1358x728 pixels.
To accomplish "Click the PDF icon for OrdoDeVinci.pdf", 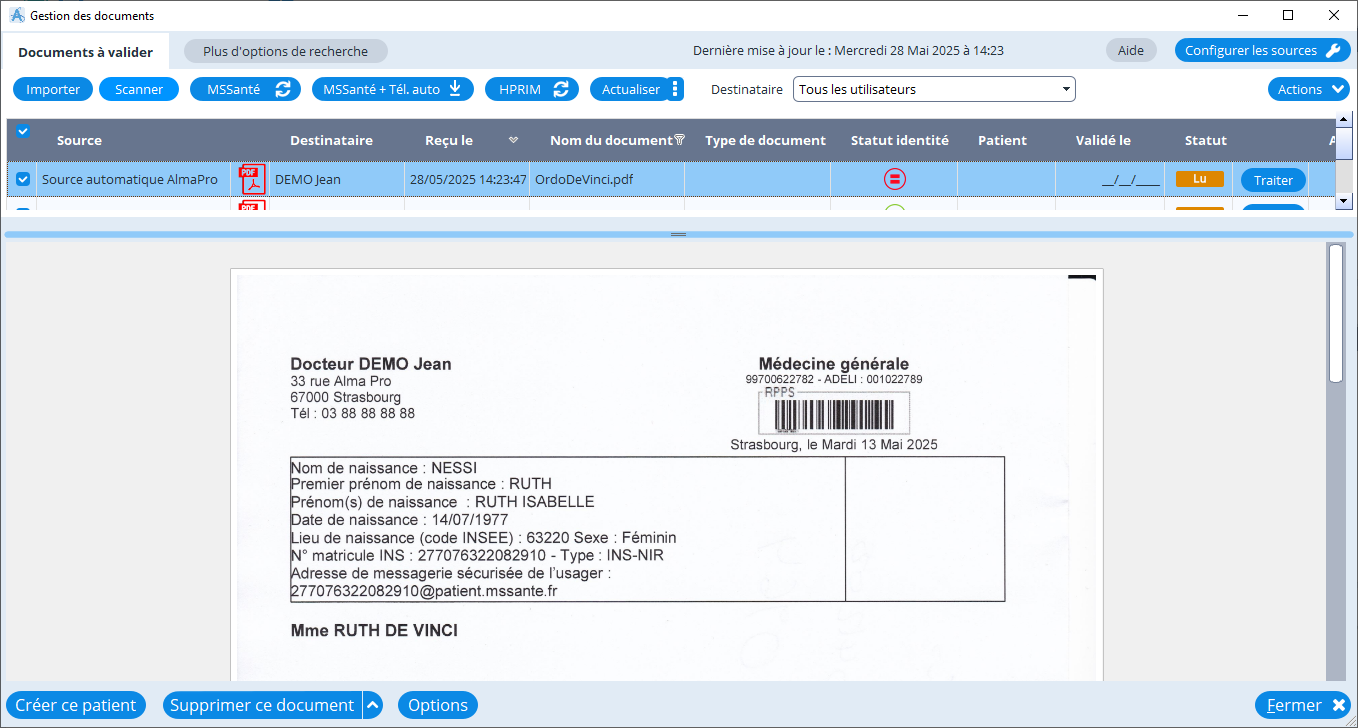I will (252, 180).
